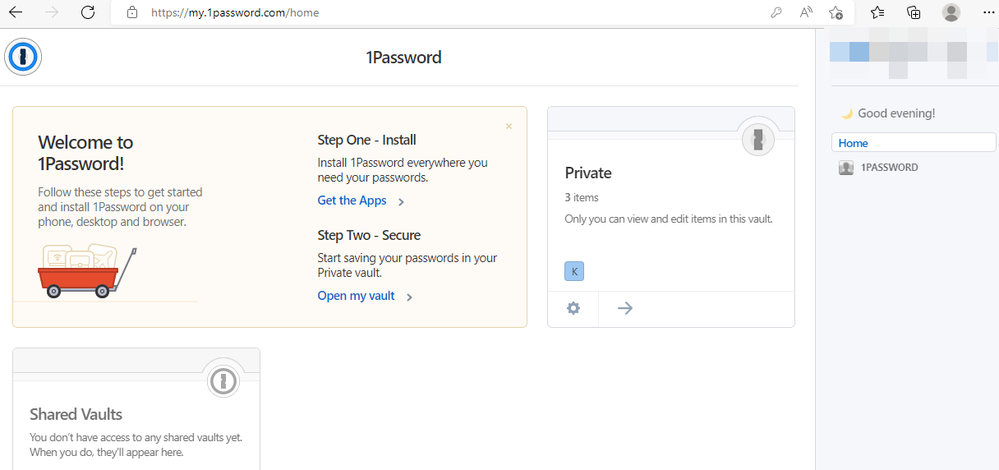
Task: Click the Open my vault link
Action: point(356,296)
